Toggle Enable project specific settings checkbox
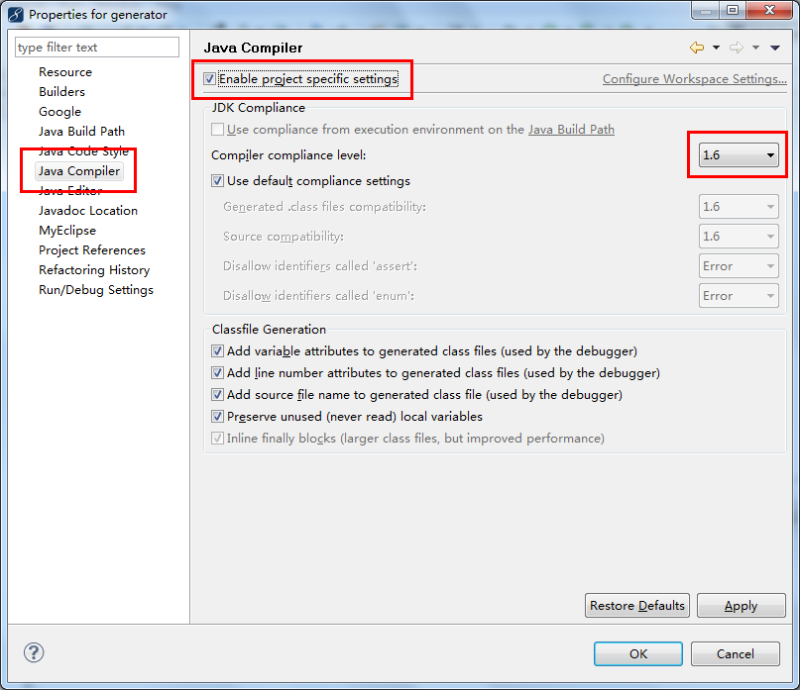Image resolution: width=800 pixels, height=690 pixels. 209,79
